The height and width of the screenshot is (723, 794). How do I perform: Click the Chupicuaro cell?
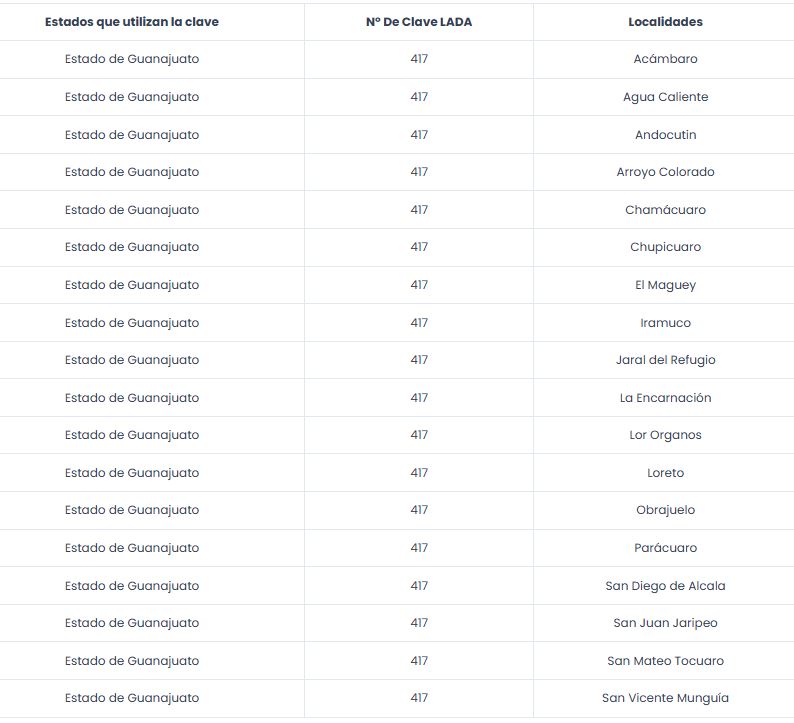[x=665, y=247]
